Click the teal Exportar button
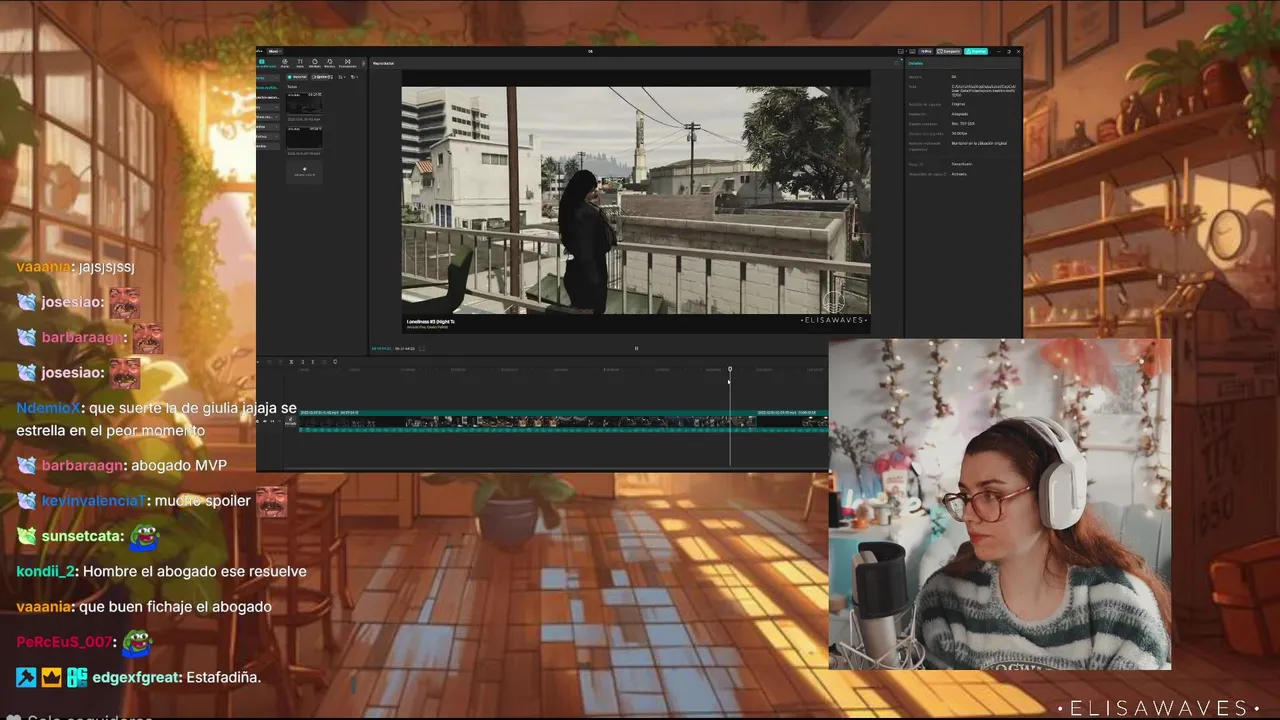 point(976,51)
